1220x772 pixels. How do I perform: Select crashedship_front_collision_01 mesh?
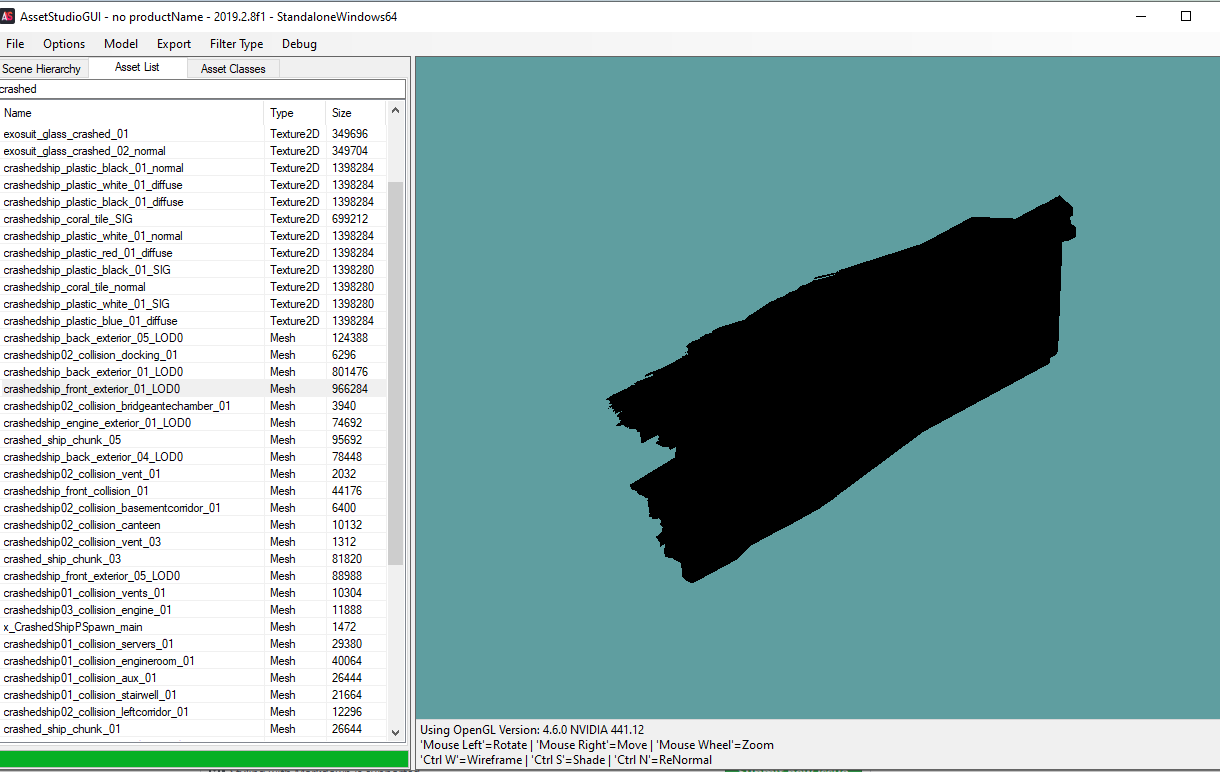(x=193, y=491)
